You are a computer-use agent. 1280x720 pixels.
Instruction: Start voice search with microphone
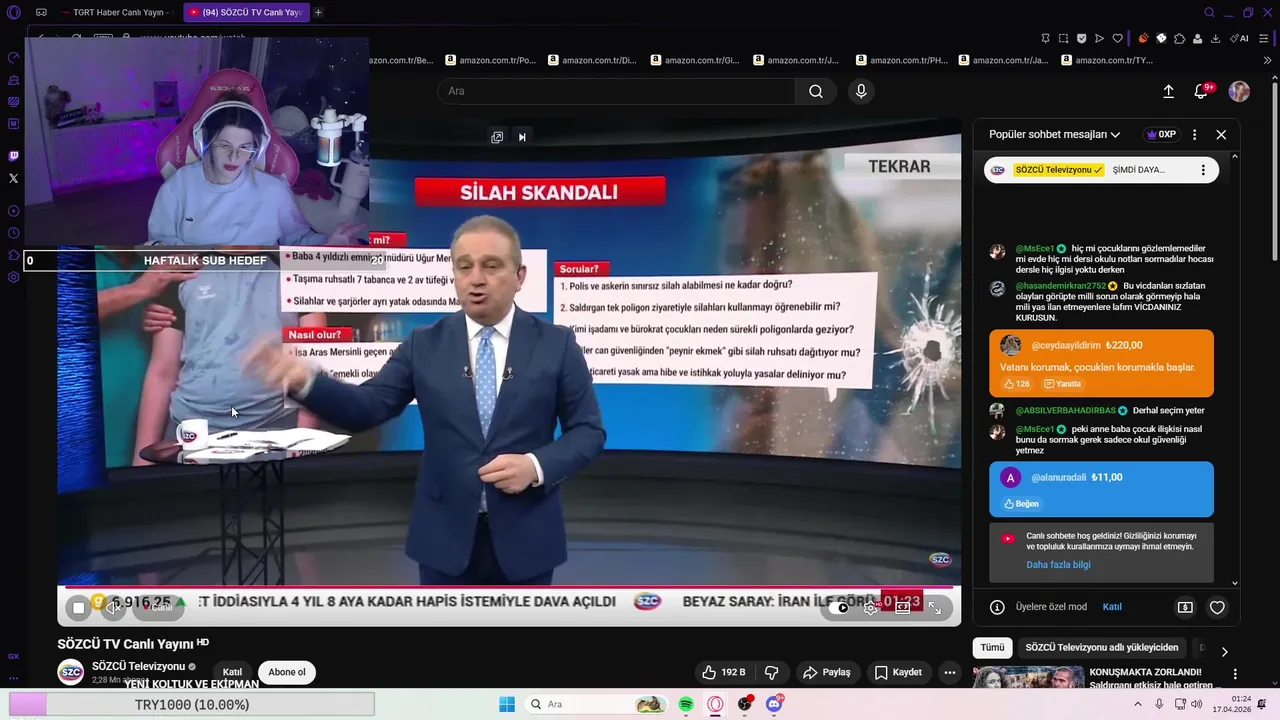861,91
